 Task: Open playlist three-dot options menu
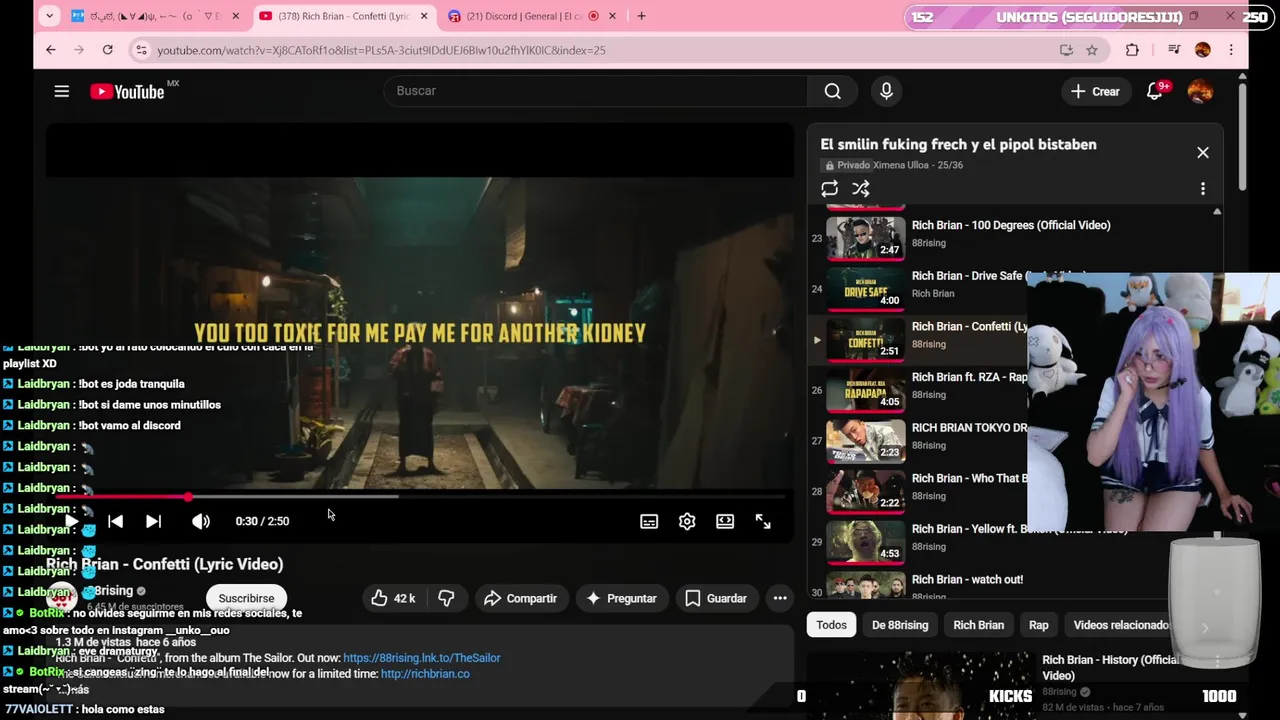(1202, 189)
